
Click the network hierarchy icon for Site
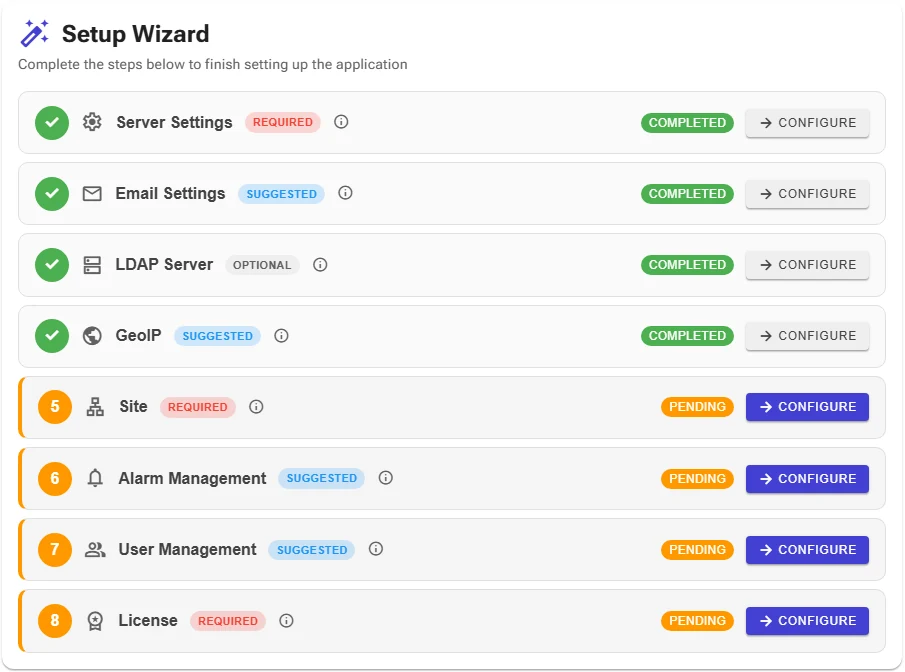(x=95, y=407)
